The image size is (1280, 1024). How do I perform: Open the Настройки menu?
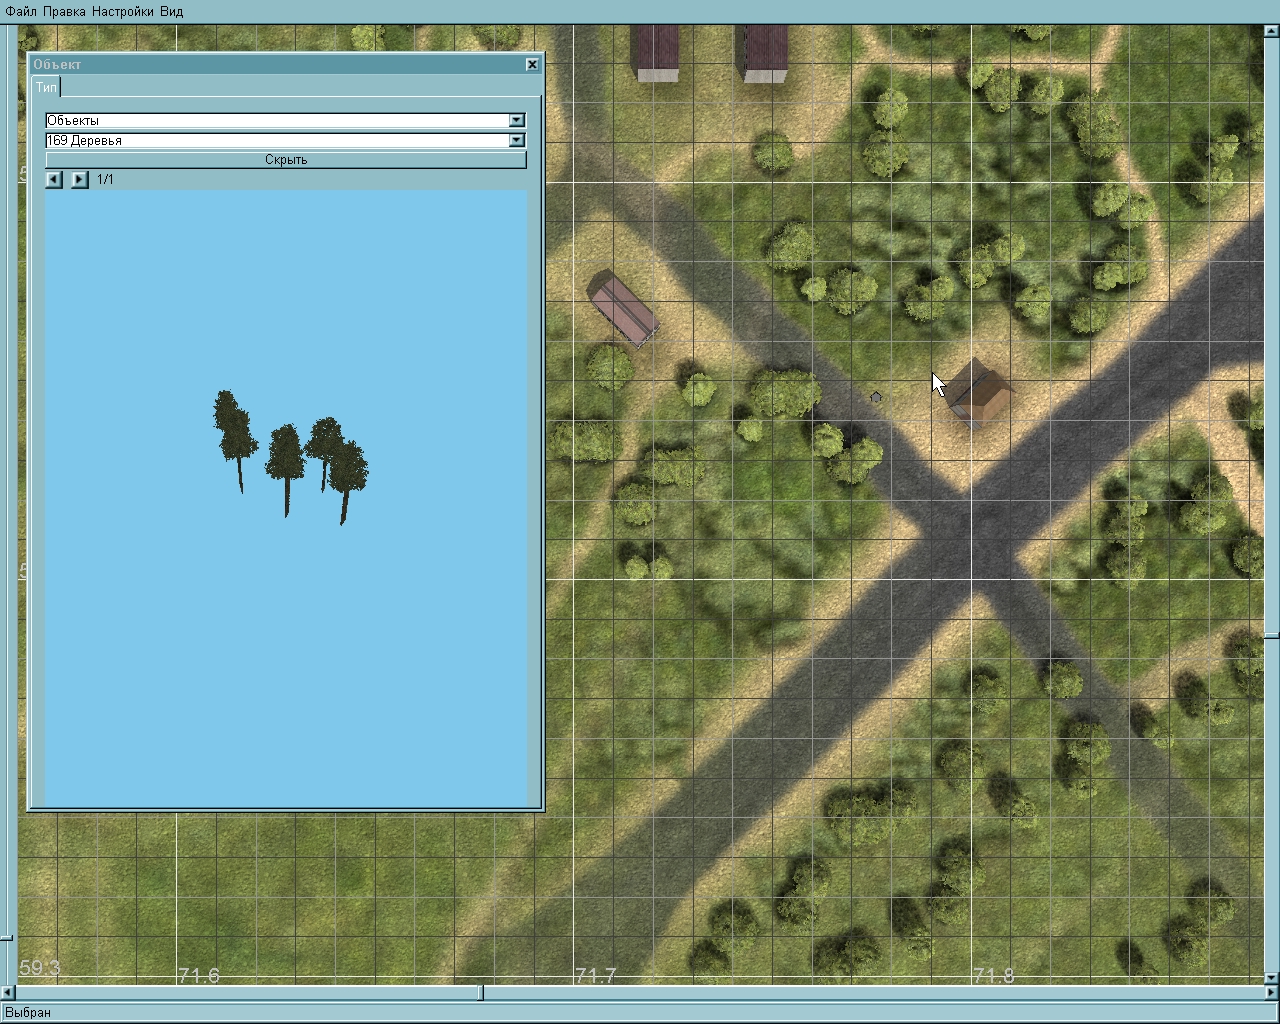122,11
